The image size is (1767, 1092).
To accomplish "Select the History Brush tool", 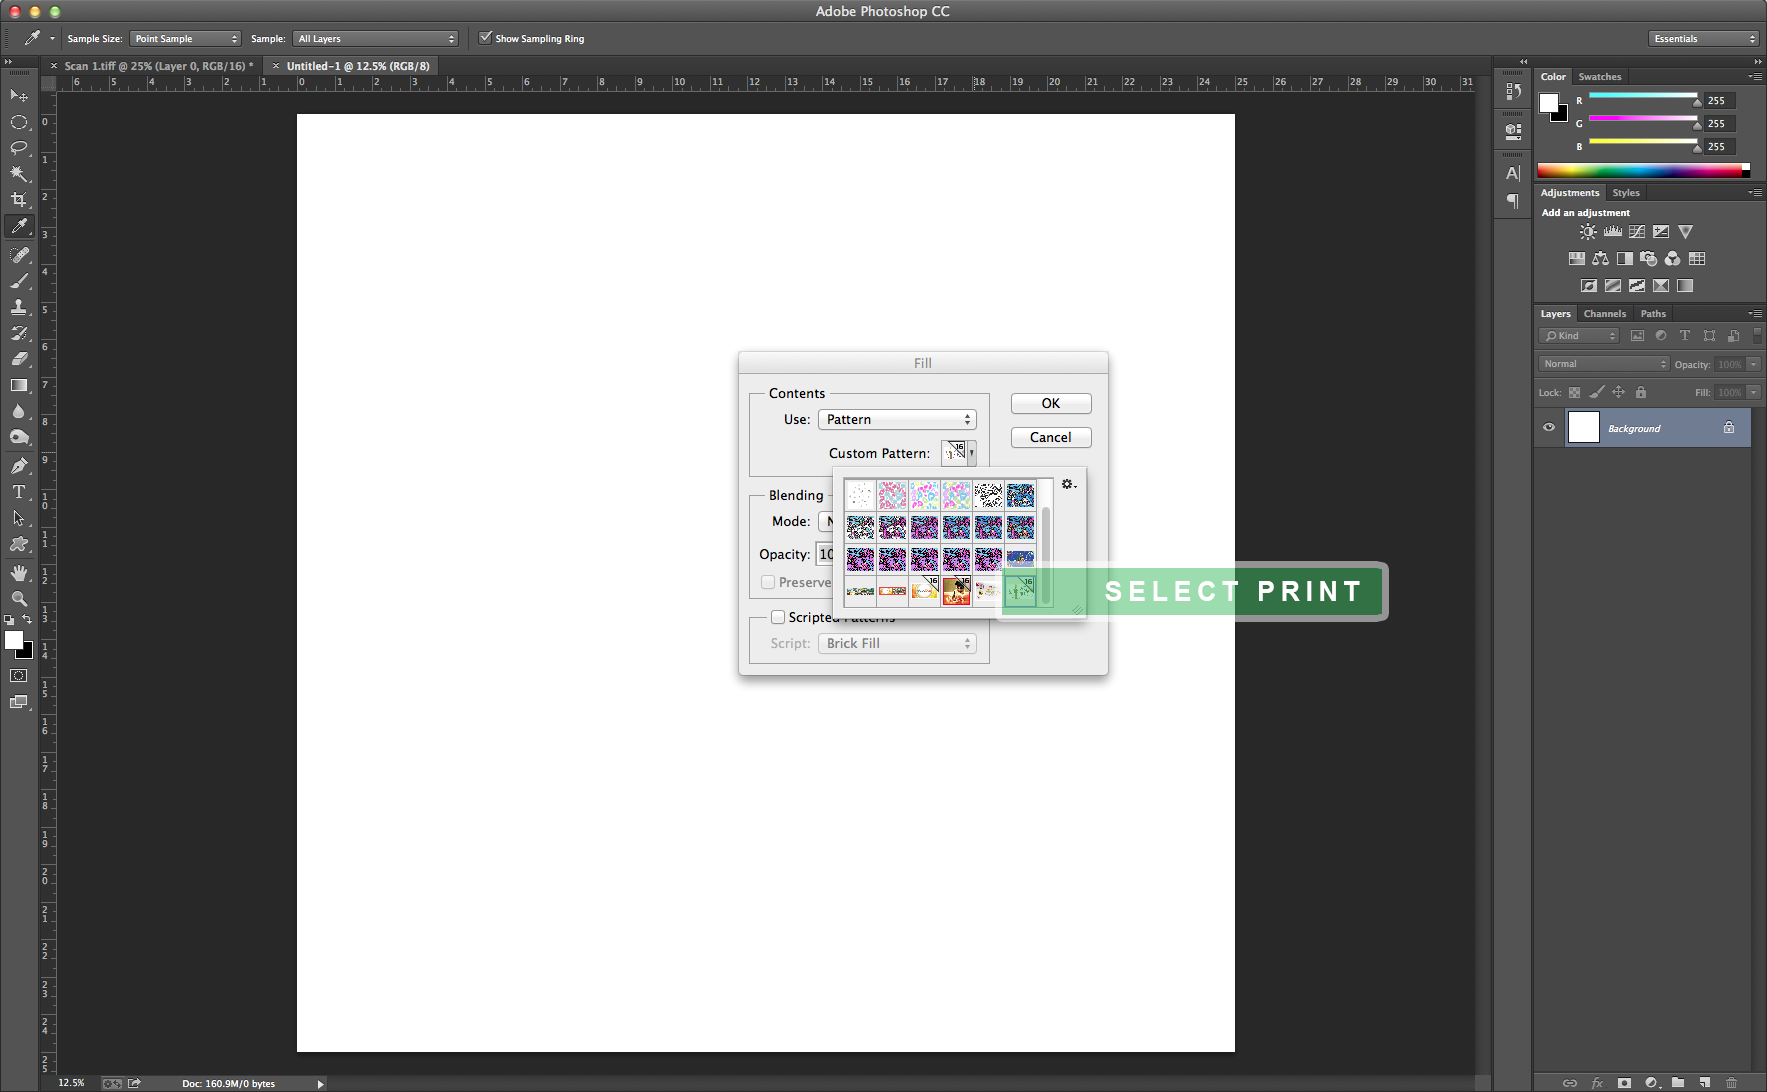I will point(19,333).
